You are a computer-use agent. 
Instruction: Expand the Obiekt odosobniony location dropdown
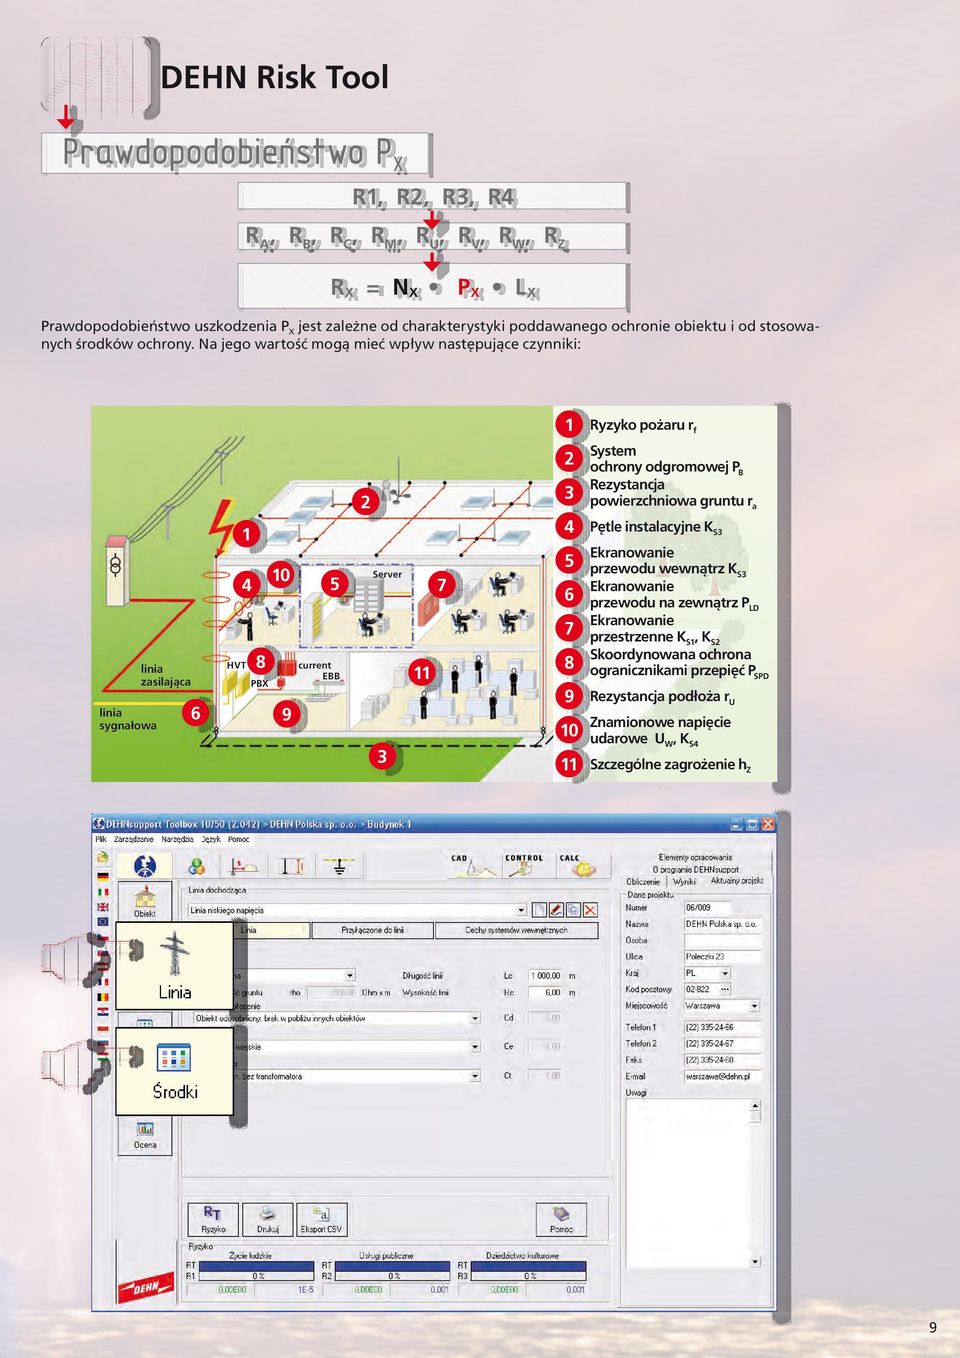[x=475, y=1018]
